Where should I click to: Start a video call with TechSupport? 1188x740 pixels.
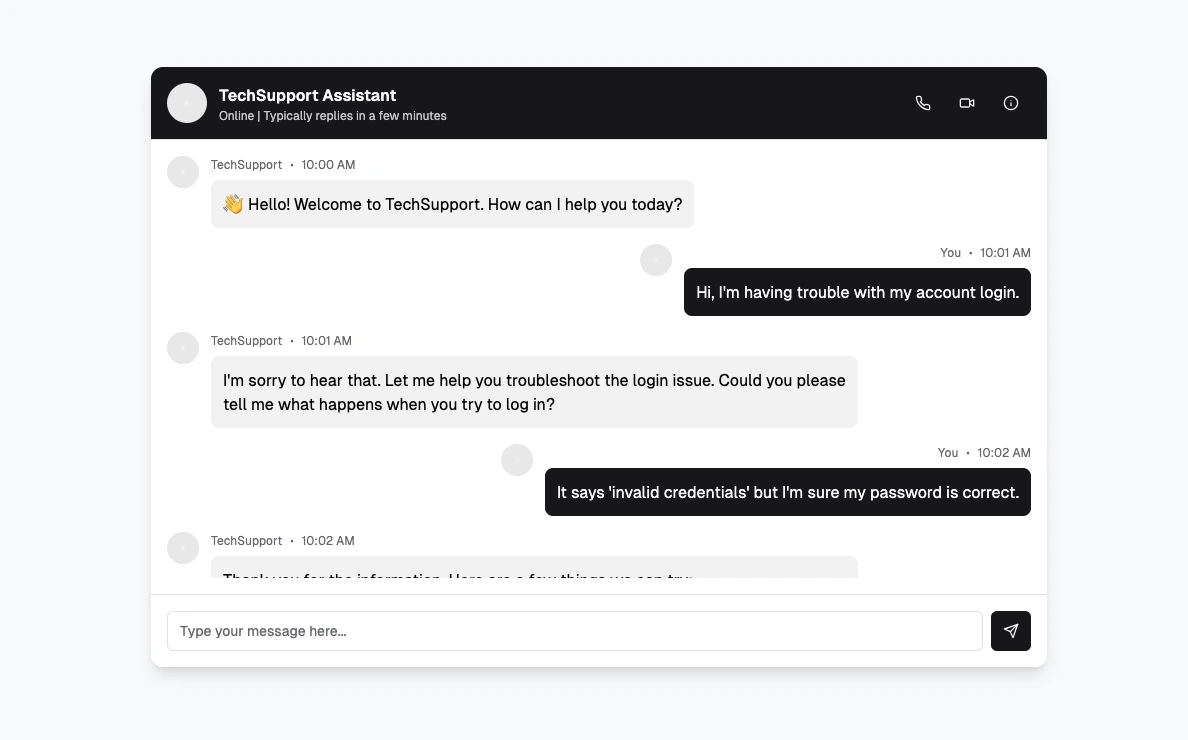pos(966,103)
